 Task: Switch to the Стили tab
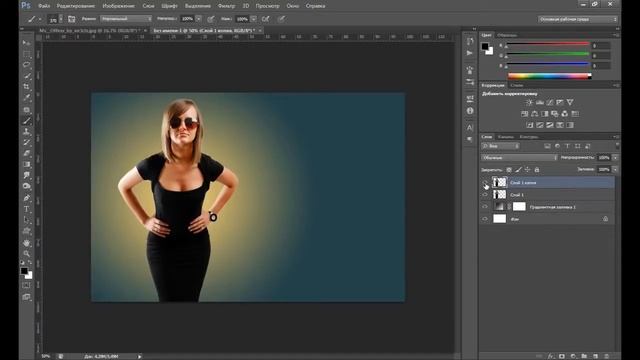[516, 85]
